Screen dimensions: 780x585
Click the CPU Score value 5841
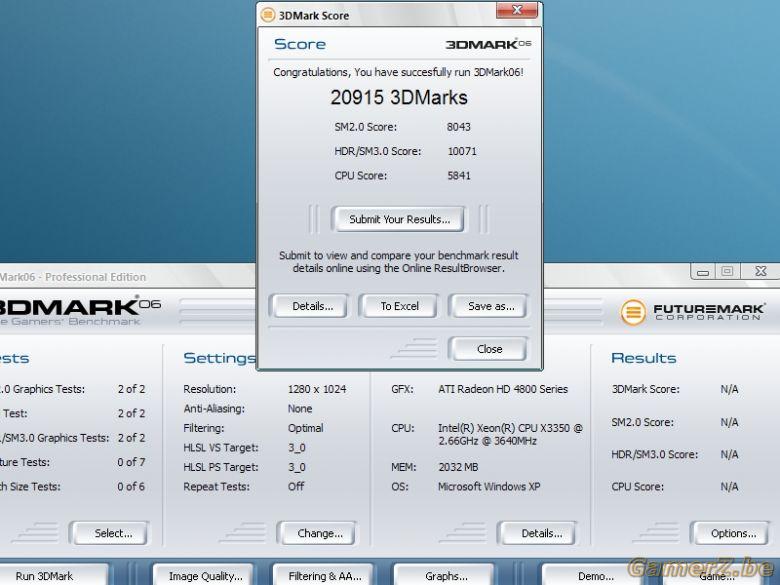tap(458, 176)
